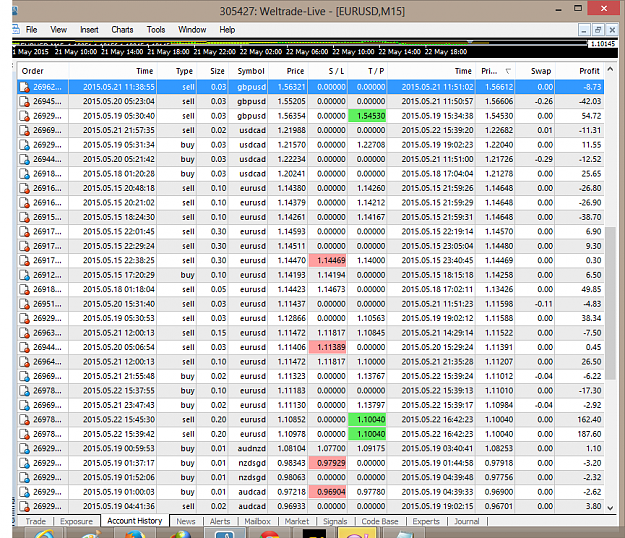Open the Signals tab
The image size is (625, 538).
pyautogui.click(x=335, y=521)
